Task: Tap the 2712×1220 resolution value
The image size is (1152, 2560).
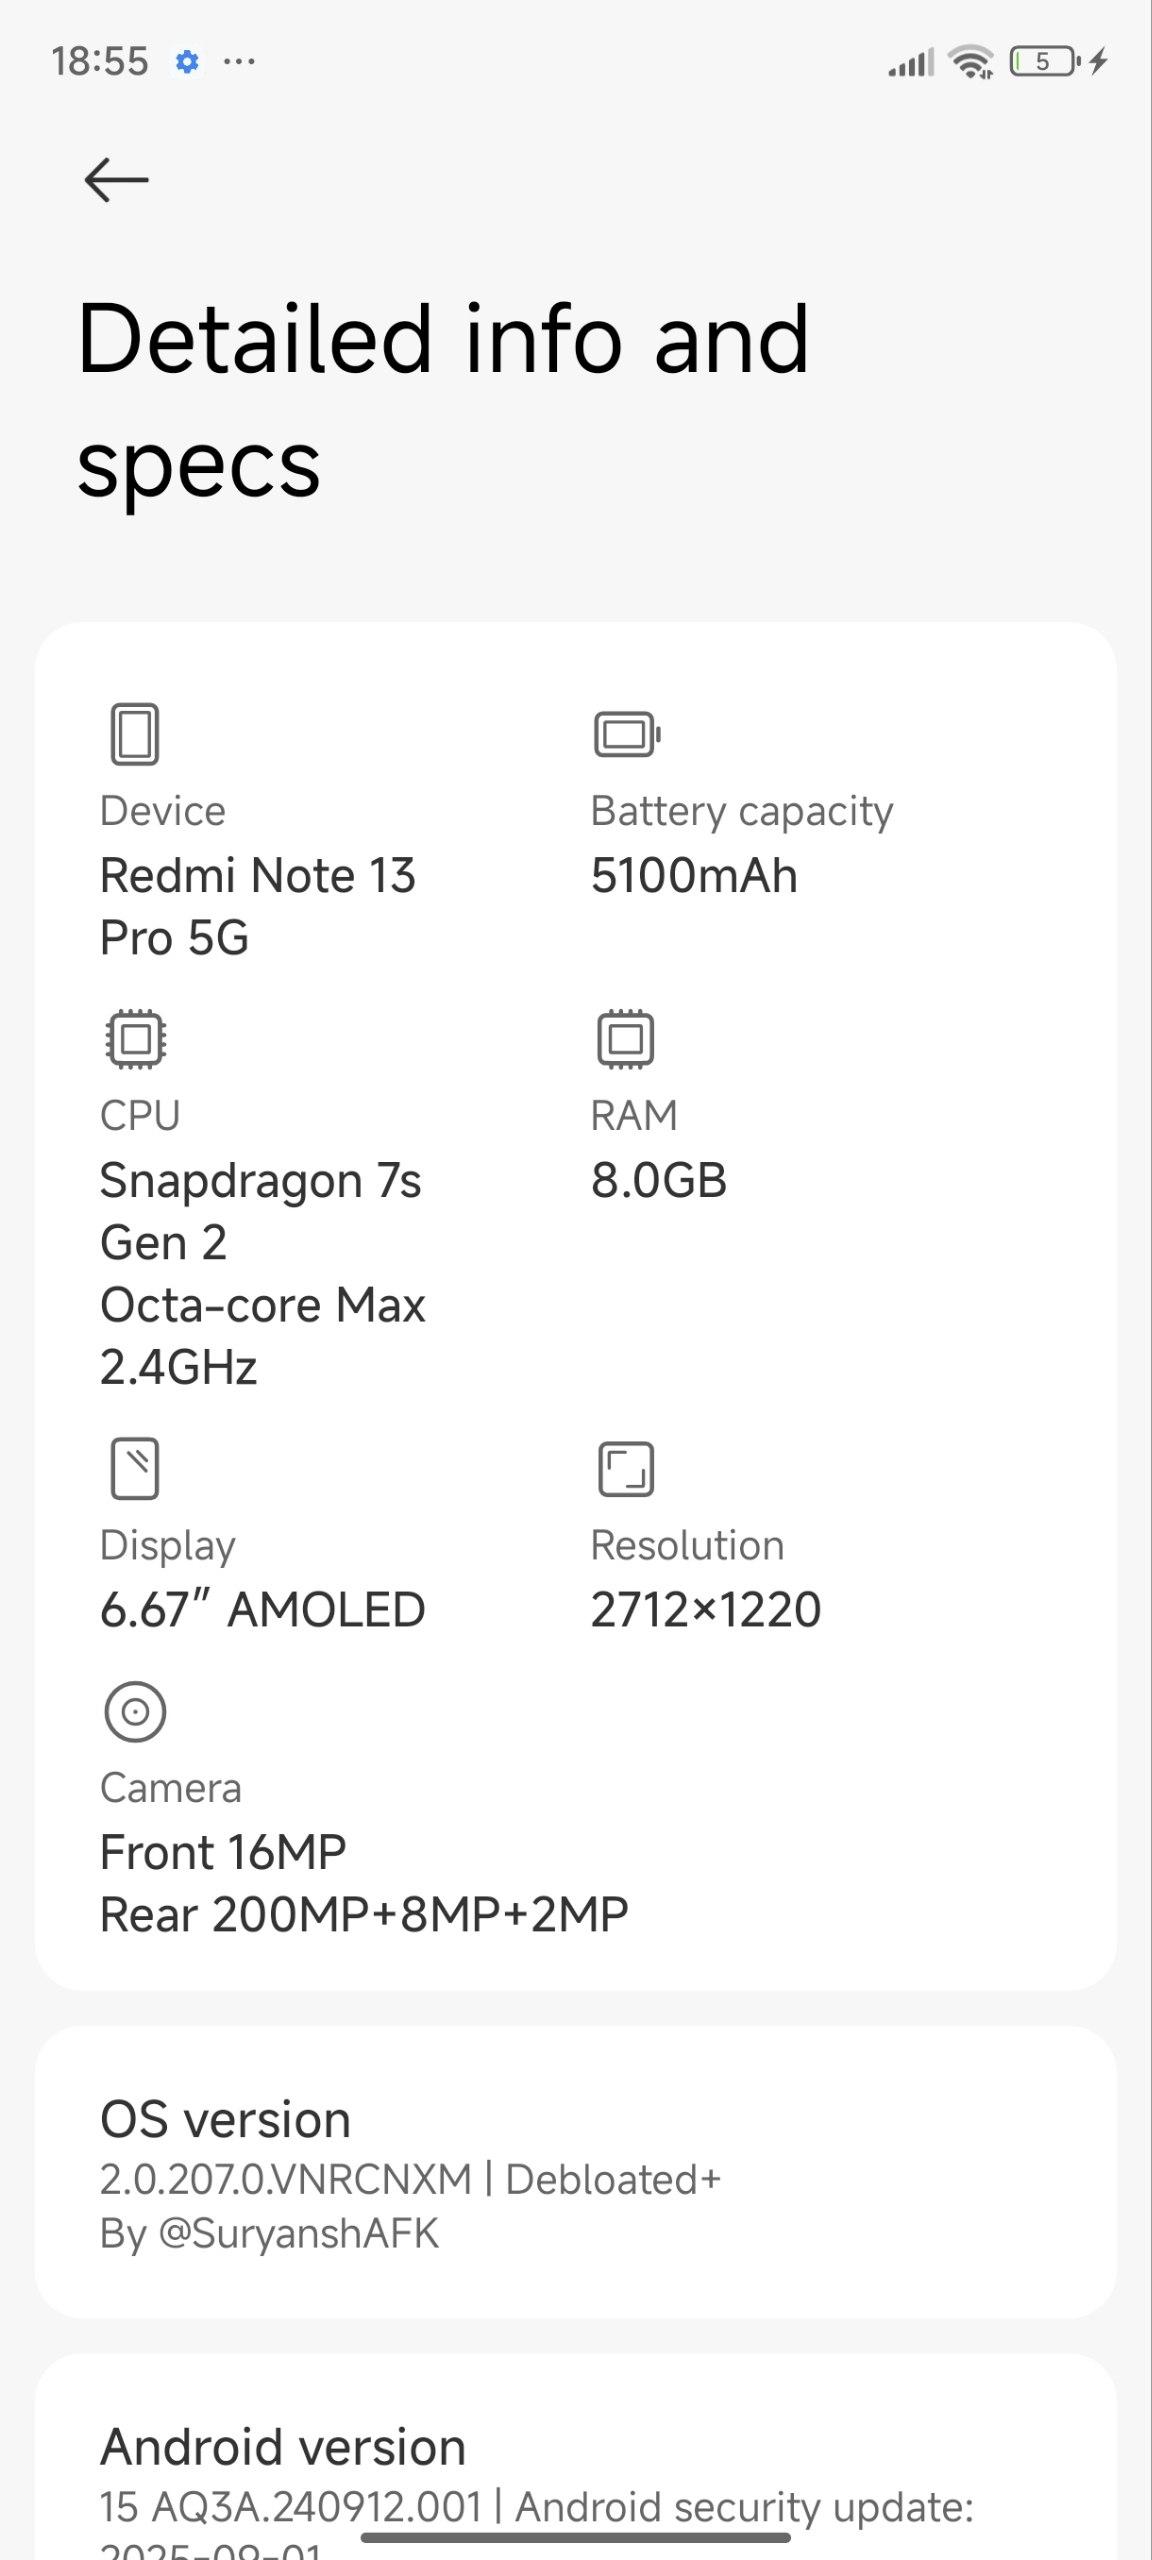Action: 706,1610
